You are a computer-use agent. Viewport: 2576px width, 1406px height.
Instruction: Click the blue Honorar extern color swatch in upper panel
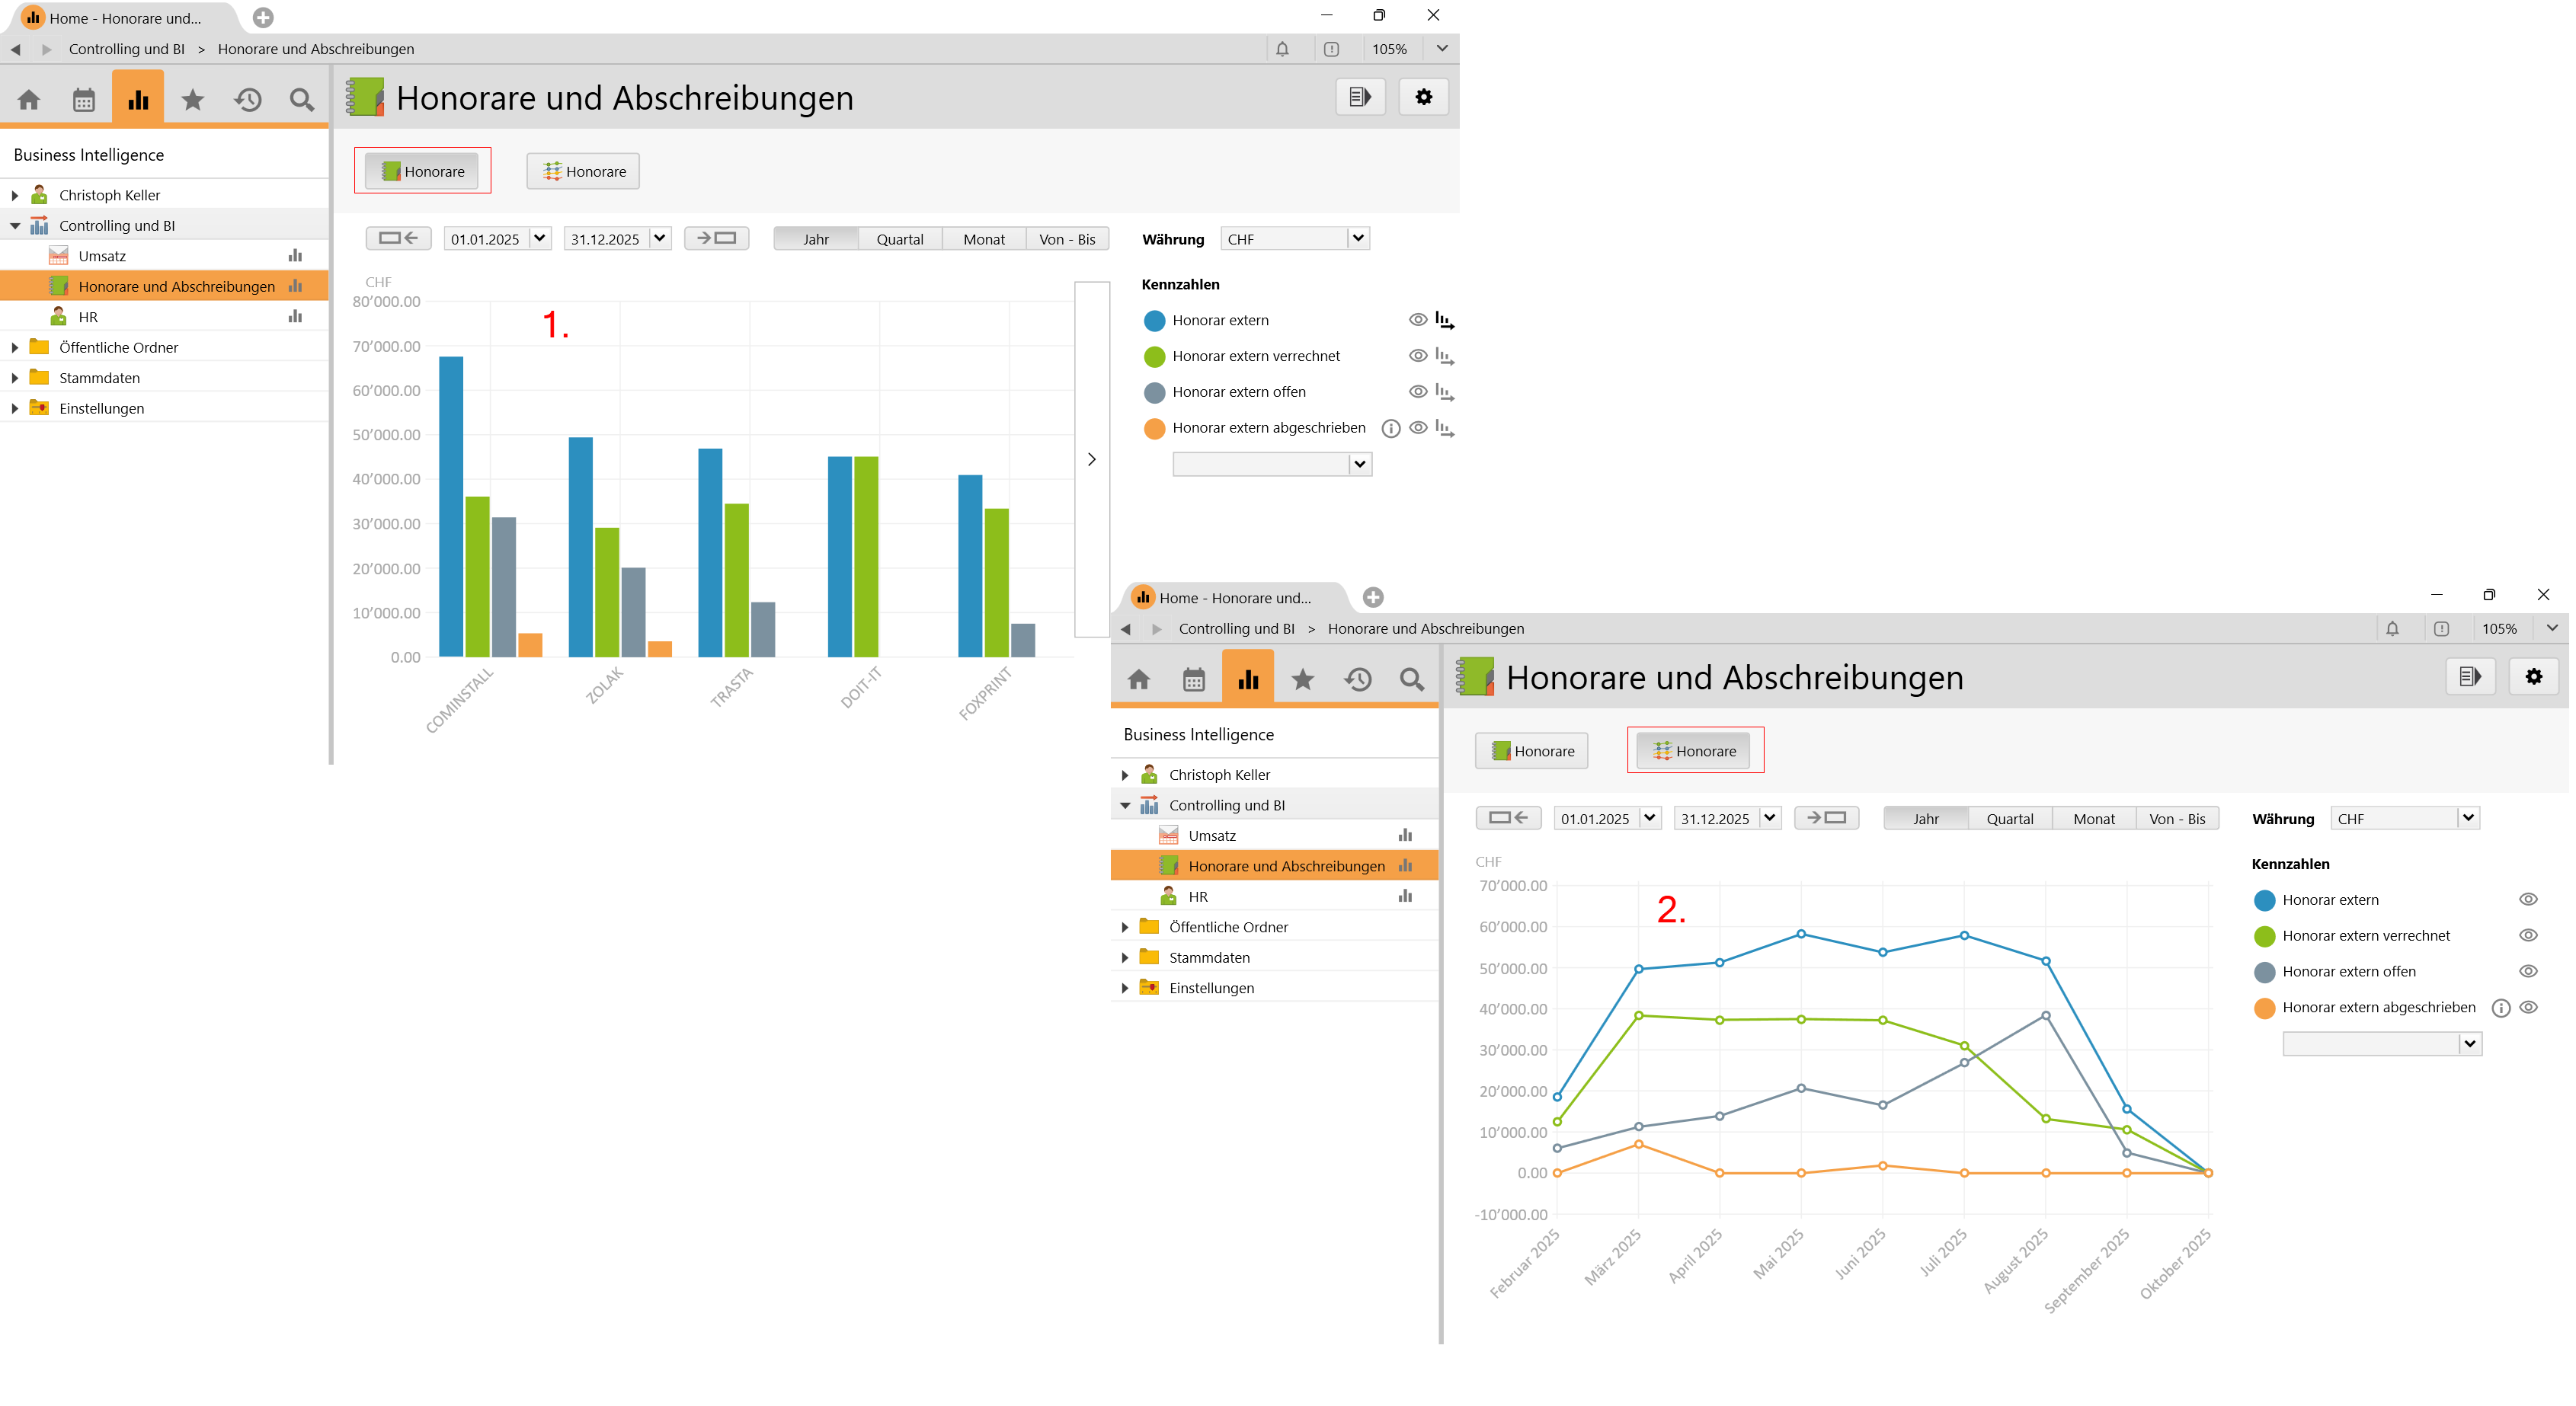1154,320
